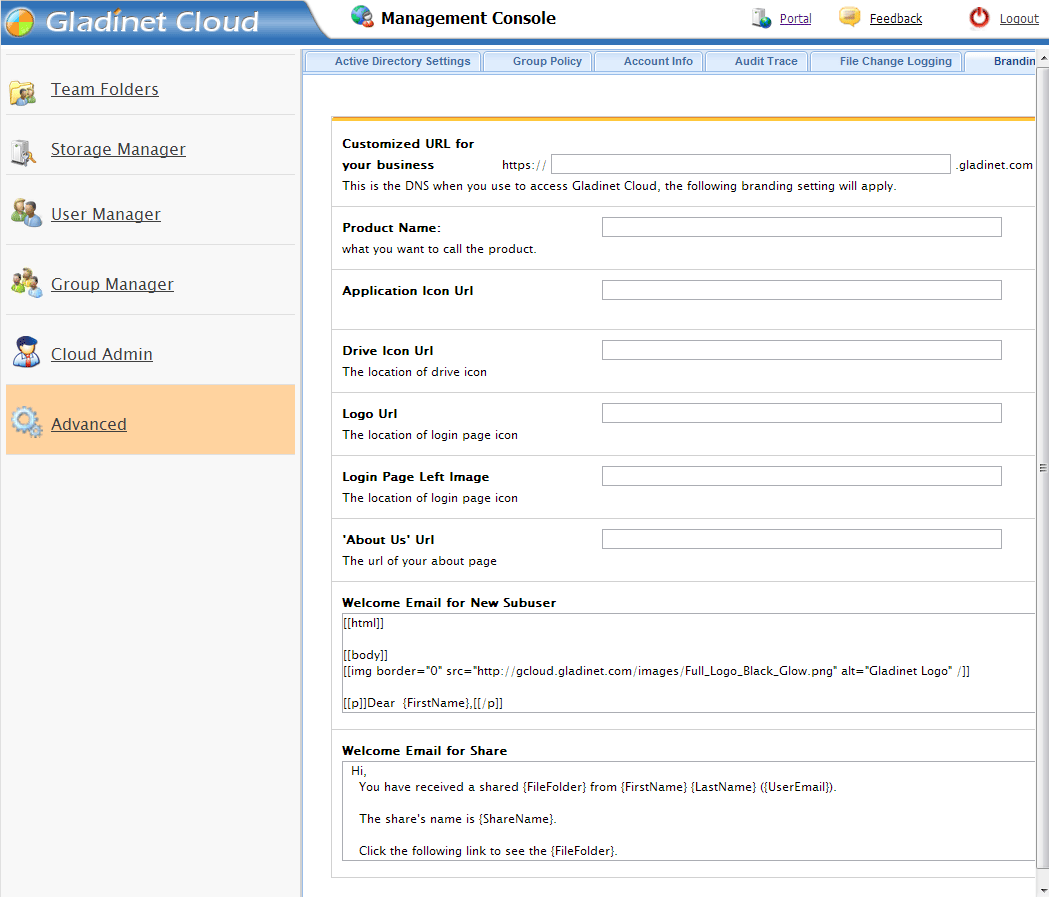
Task: Switch to the Account Info tab
Action: pos(649,62)
